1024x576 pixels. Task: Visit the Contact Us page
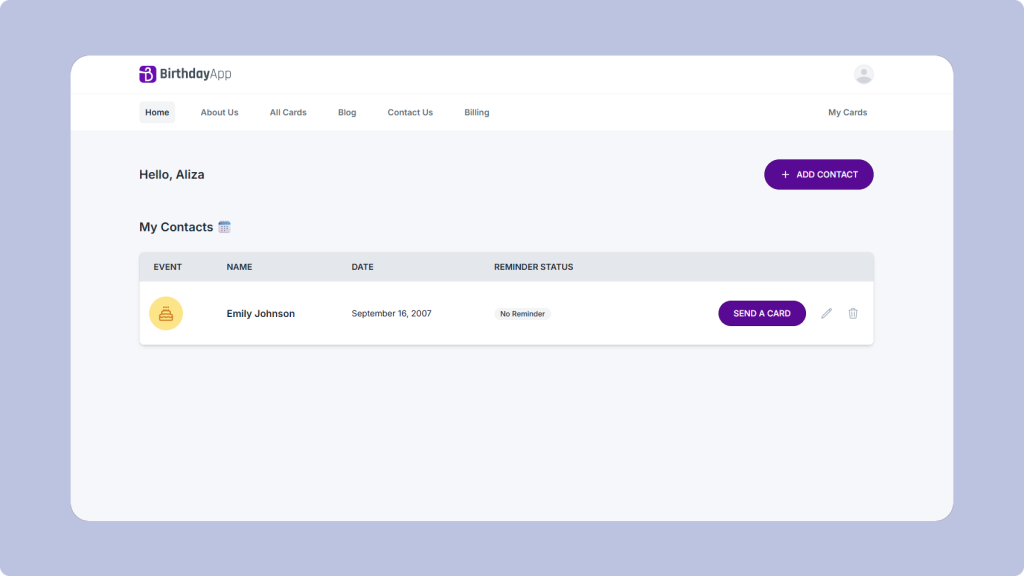point(410,112)
